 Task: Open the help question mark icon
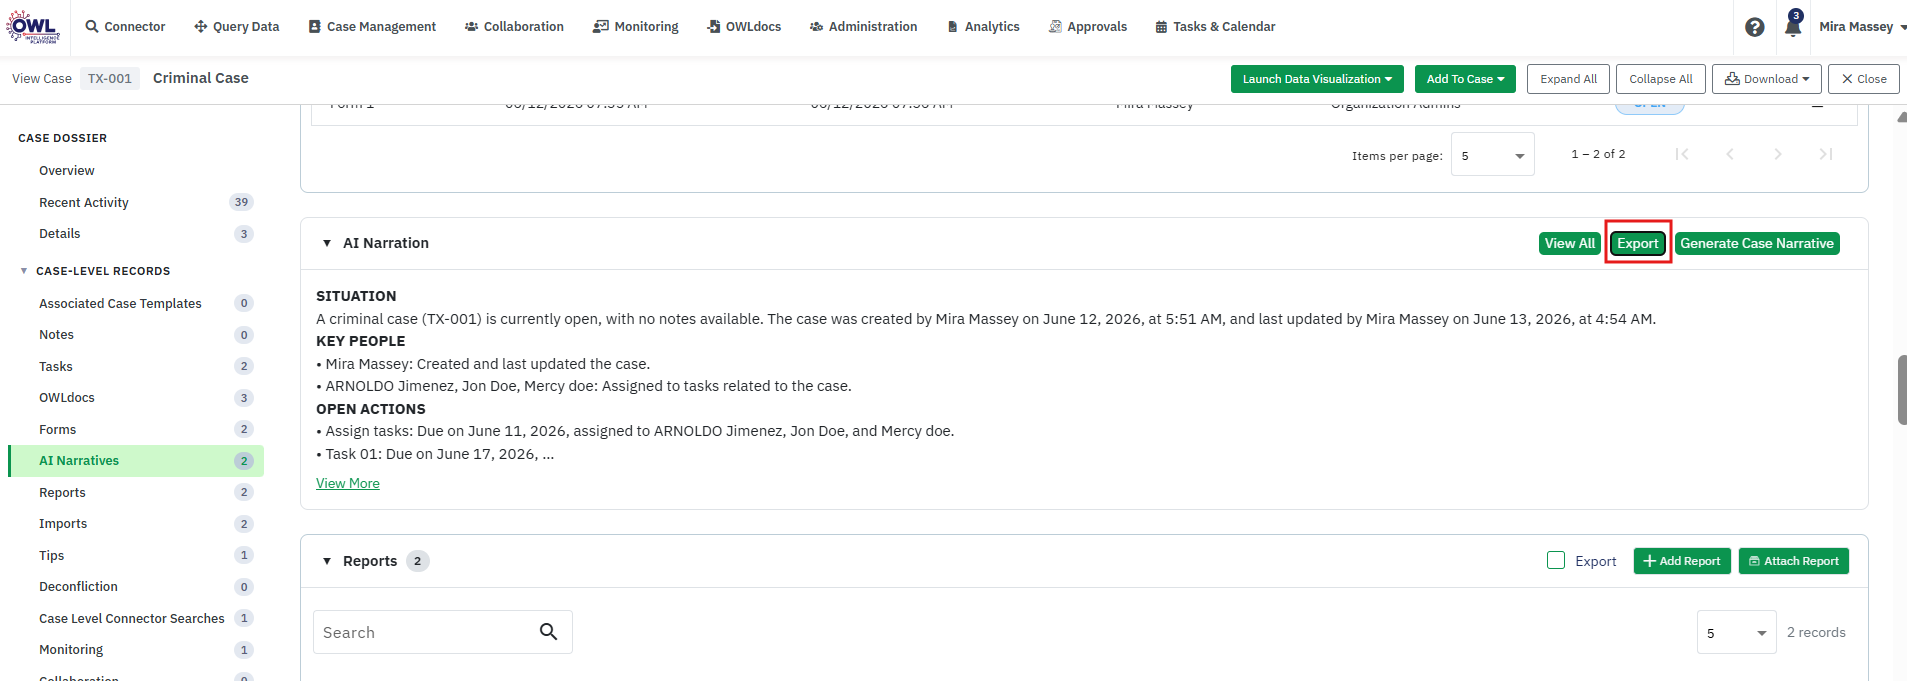tap(1755, 27)
